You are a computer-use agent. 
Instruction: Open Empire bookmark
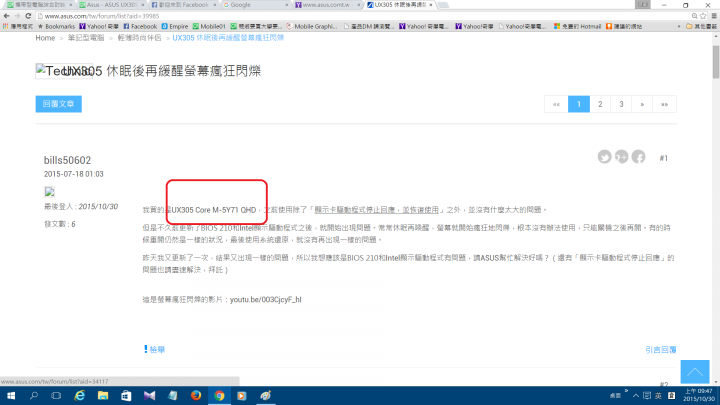(x=174, y=27)
